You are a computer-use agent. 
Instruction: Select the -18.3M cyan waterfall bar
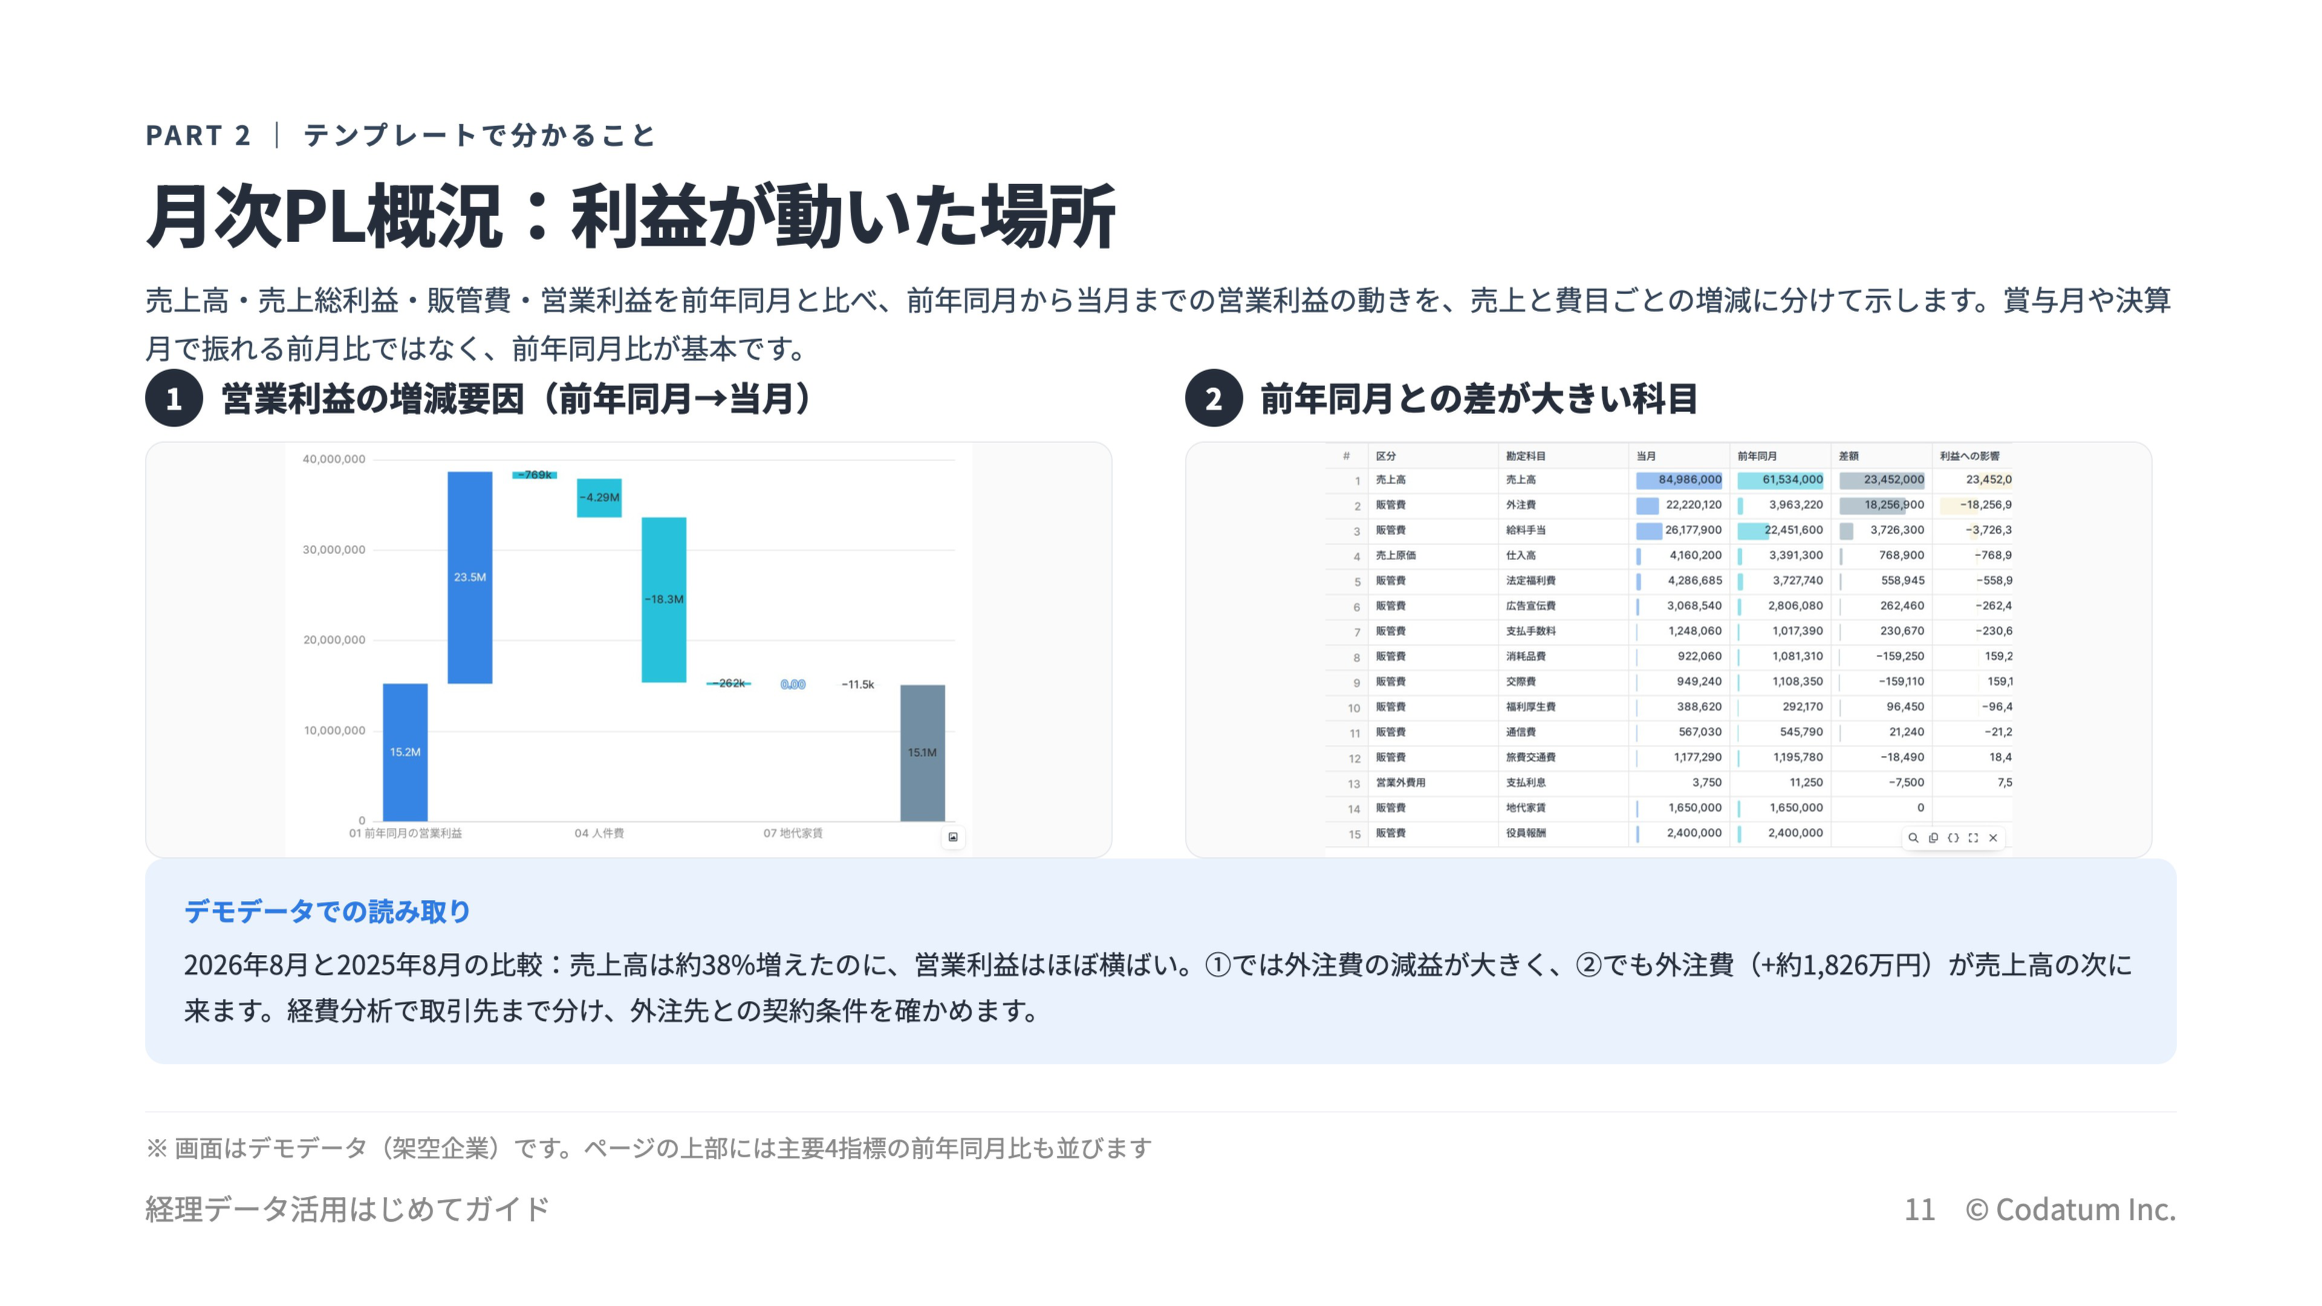tap(664, 600)
